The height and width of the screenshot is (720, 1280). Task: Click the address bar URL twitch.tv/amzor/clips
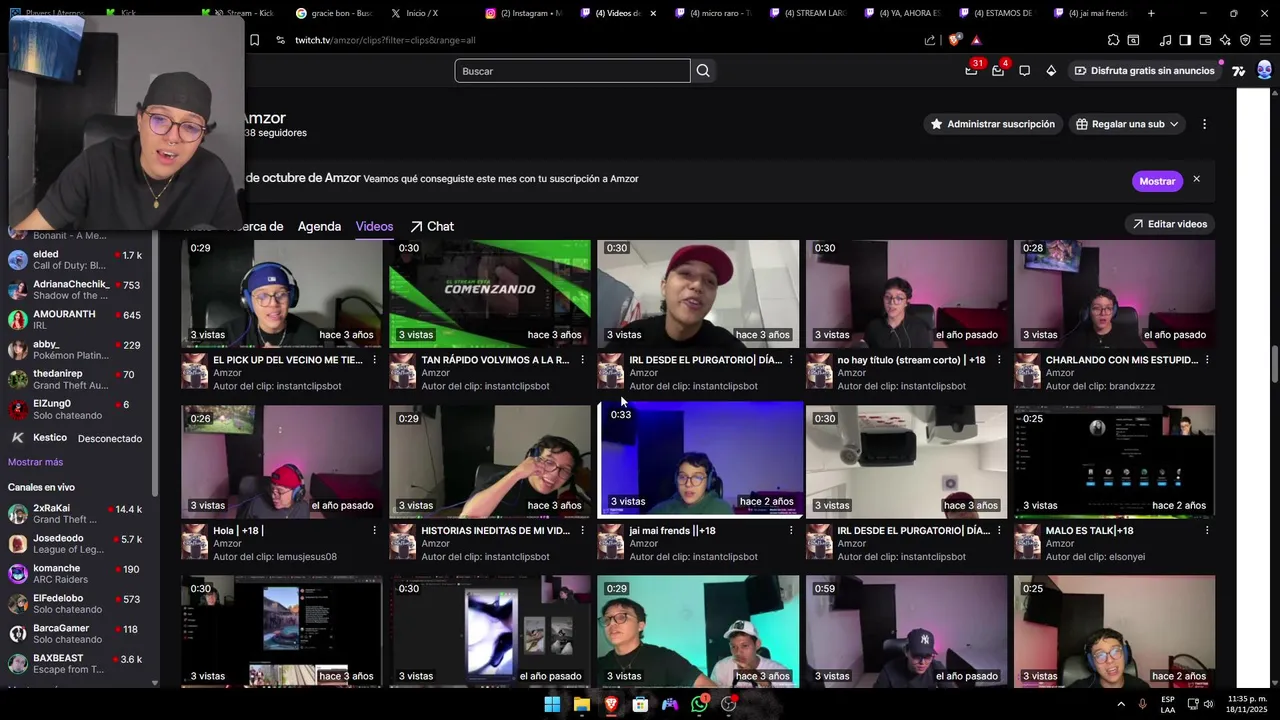click(x=385, y=40)
